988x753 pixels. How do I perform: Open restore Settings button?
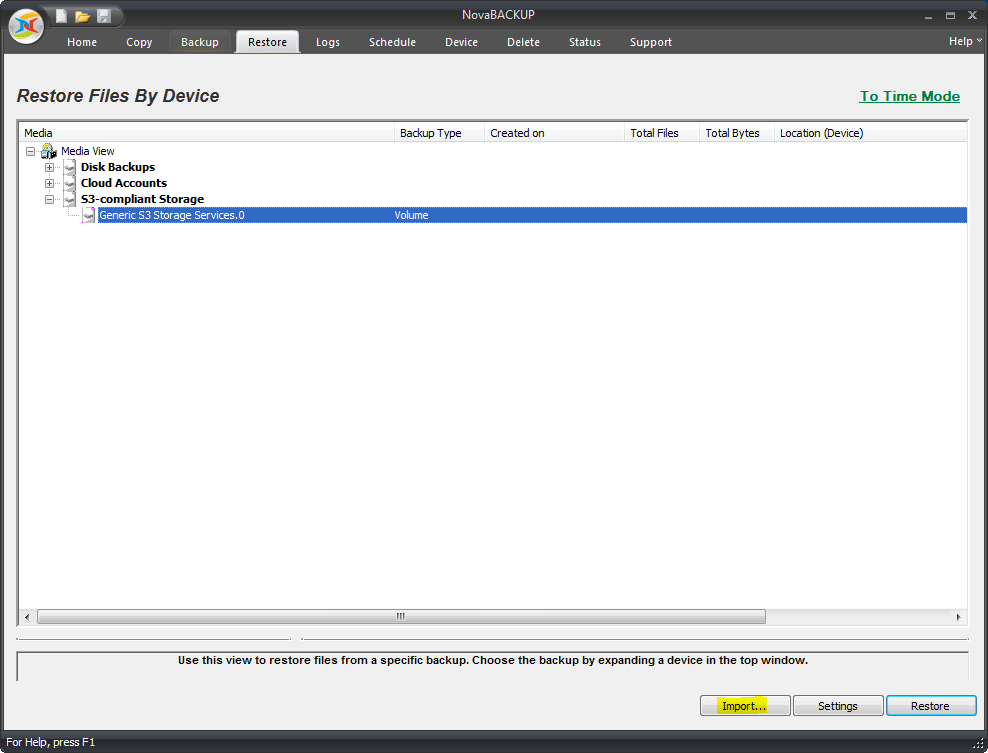click(x=838, y=706)
